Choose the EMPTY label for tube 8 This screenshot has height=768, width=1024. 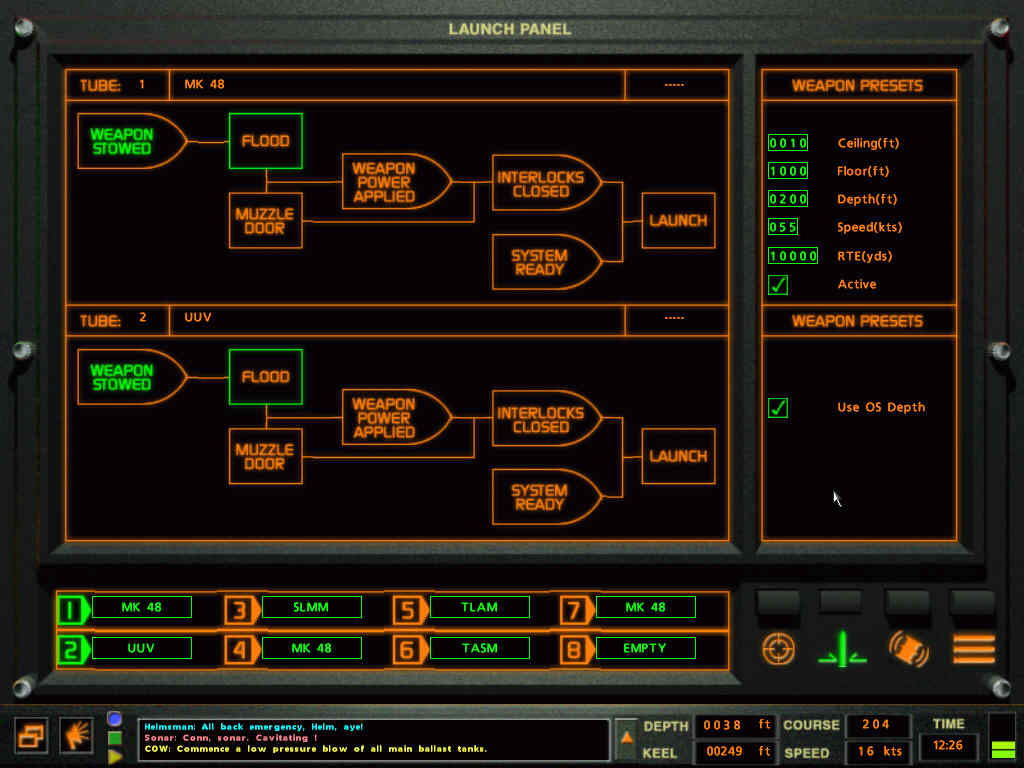point(646,648)
